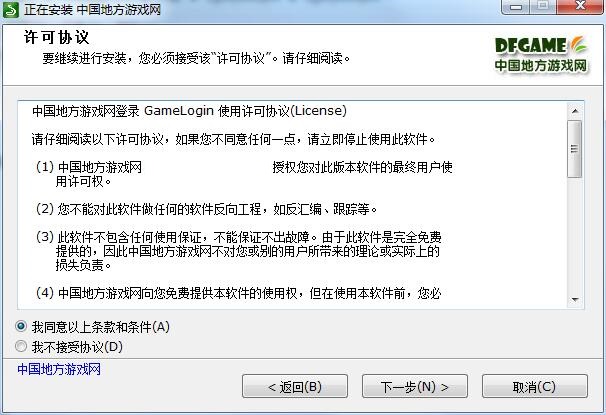Viewport: 606px width, 415px height.
Task: Maximize the installer window
Action: click(543, 7)
